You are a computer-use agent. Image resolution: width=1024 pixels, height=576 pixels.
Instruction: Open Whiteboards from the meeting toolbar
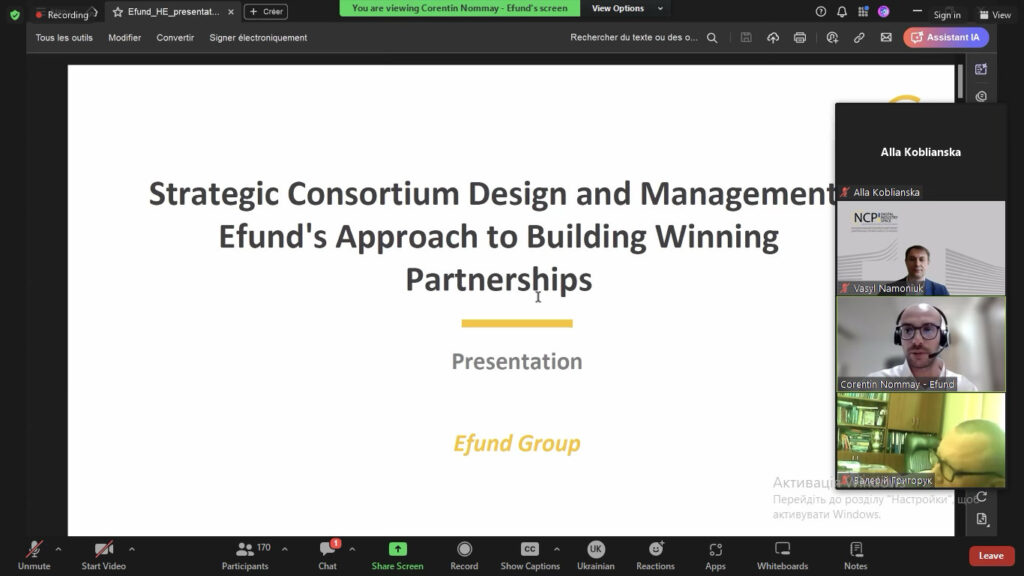[x=782, y=555]
